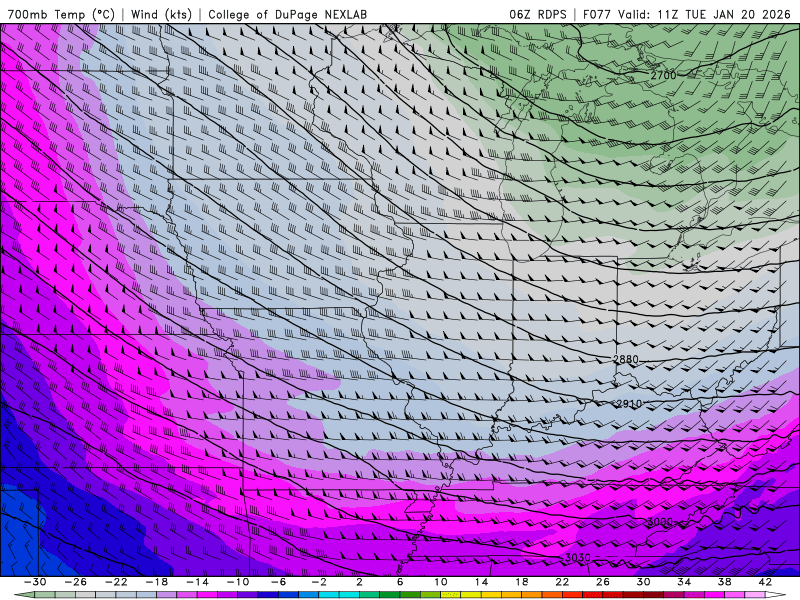Image resolution: width=800 pixels, height=600 pixels.
Task: Select the 34 color scale label
Action: tap(684, 582)
